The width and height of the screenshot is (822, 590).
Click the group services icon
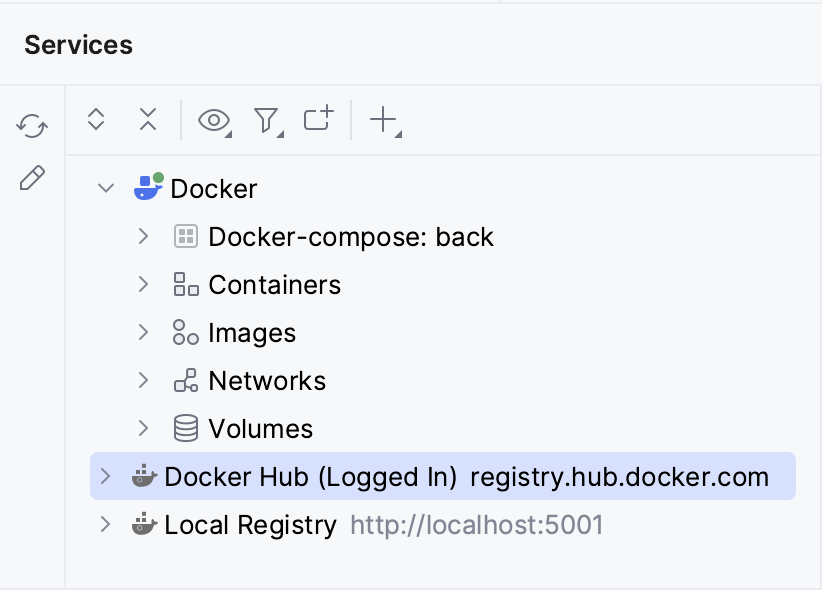tap(317, 119)
